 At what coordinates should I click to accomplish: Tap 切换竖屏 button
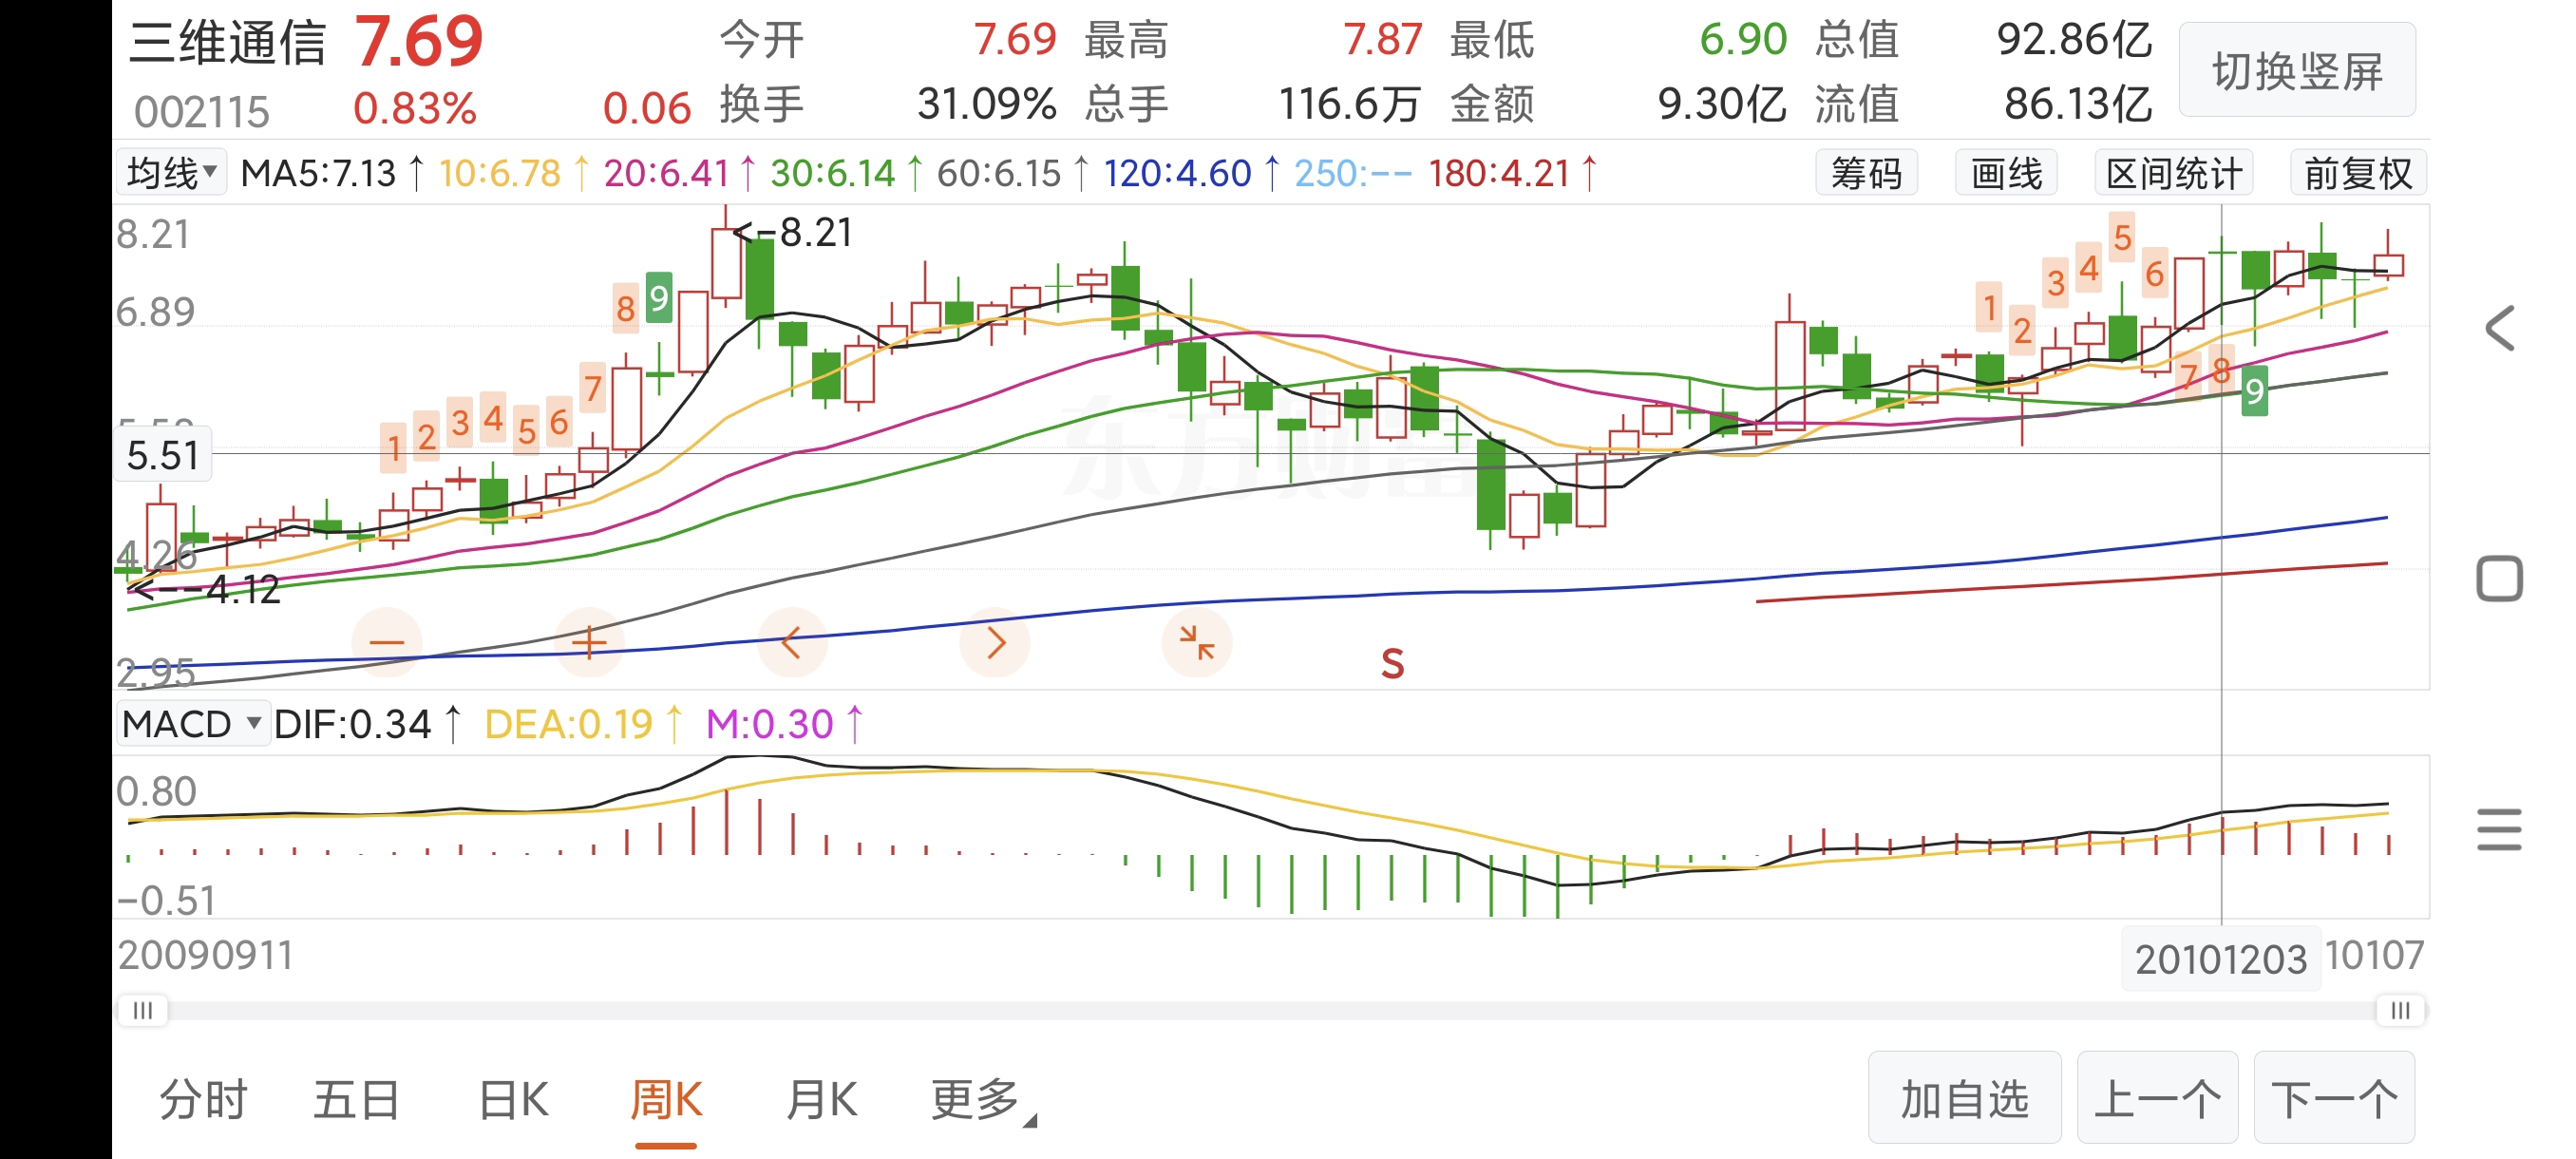[2297, 70]
